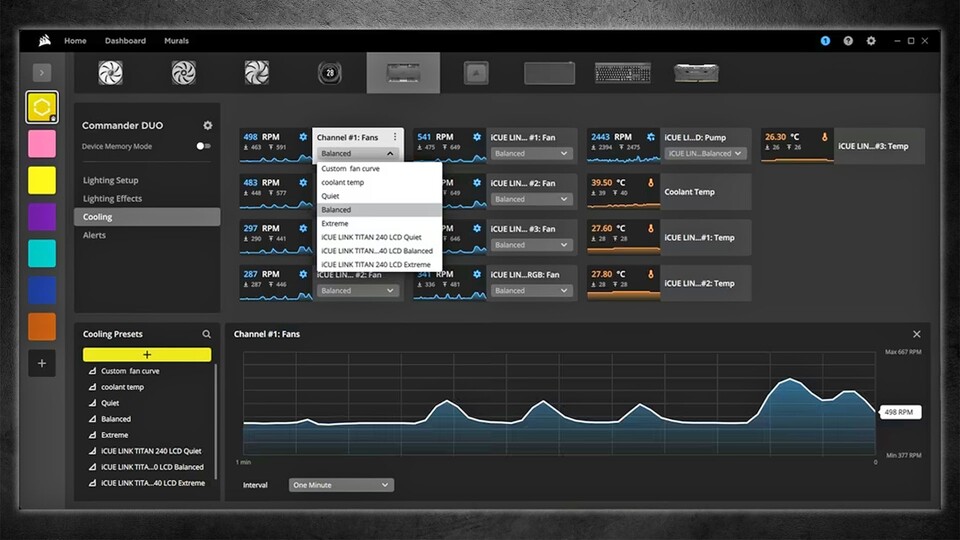Select the first fan device thumbnail
The width and height of the screenshot is (960, 540).
[110, 73]
